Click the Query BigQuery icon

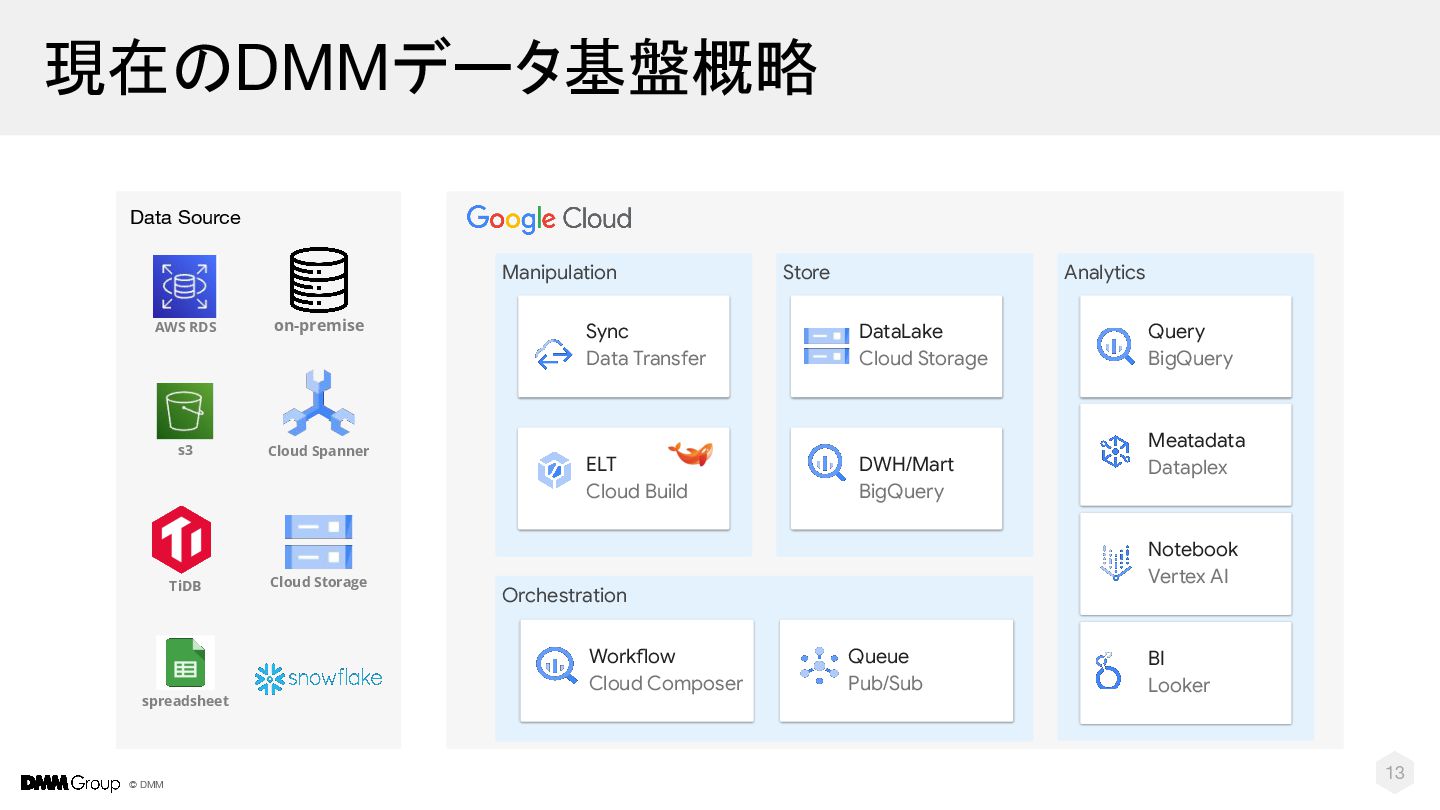(1116, 346)
